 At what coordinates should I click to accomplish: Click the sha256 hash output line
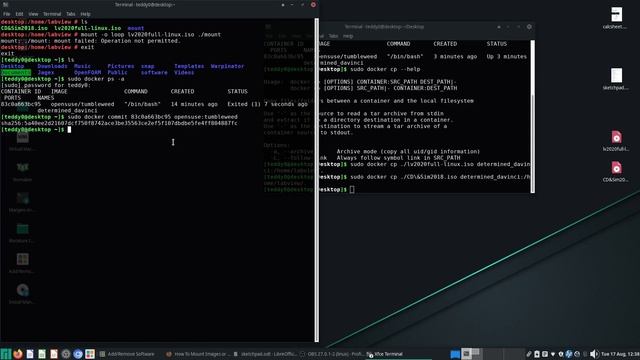[119, 123]
